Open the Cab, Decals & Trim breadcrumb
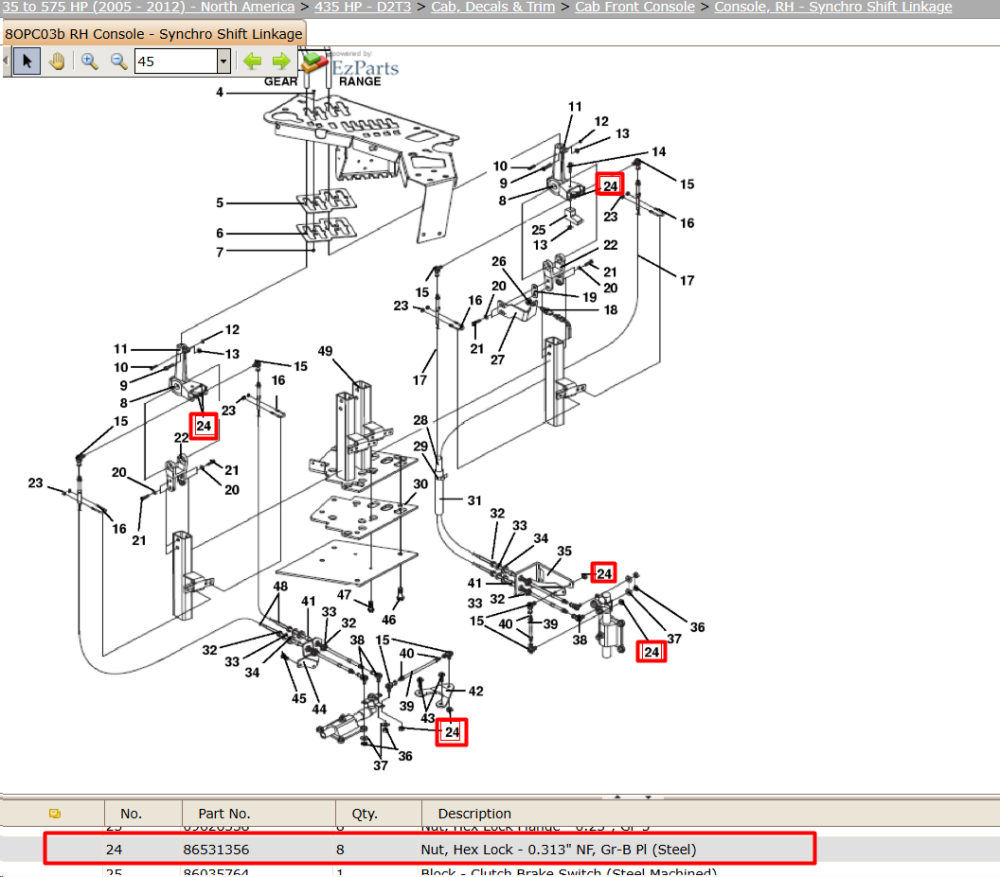This screenshot has width=1000, height=877. point(493,7)
